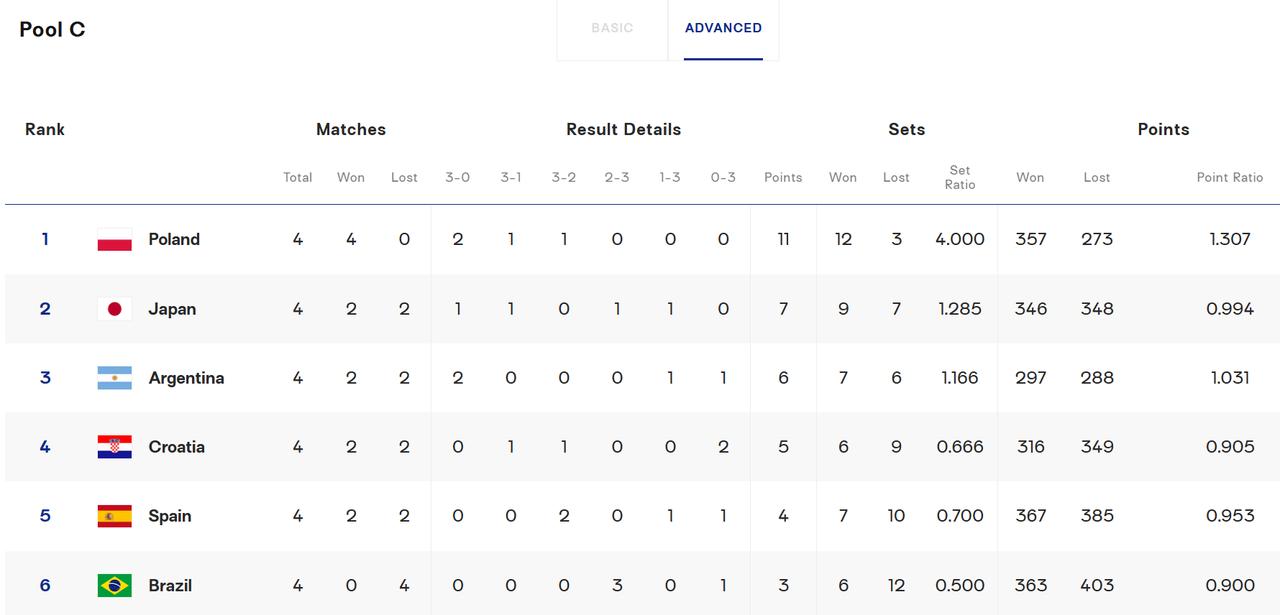1280x615 pixels.
Task: Click the Brazil flag icon
Action: click(x=114, y=585)
